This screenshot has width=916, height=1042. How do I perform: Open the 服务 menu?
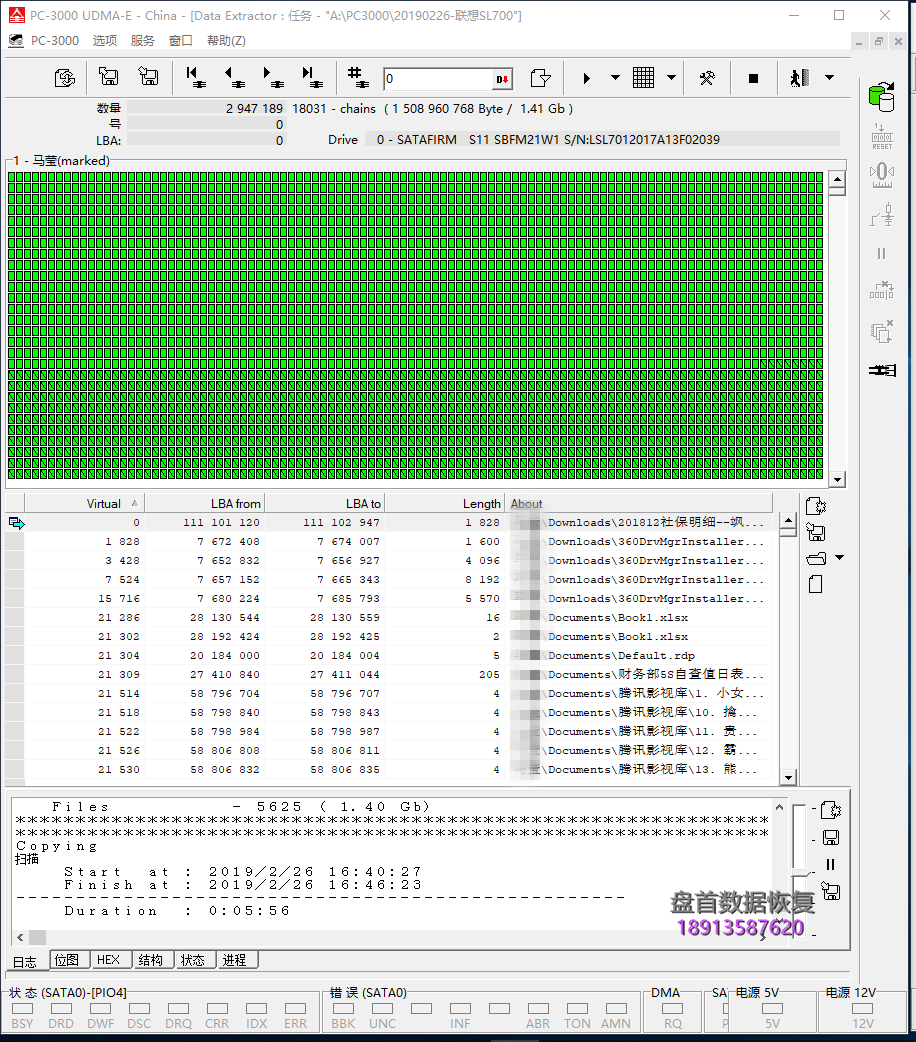coord(143,41)
